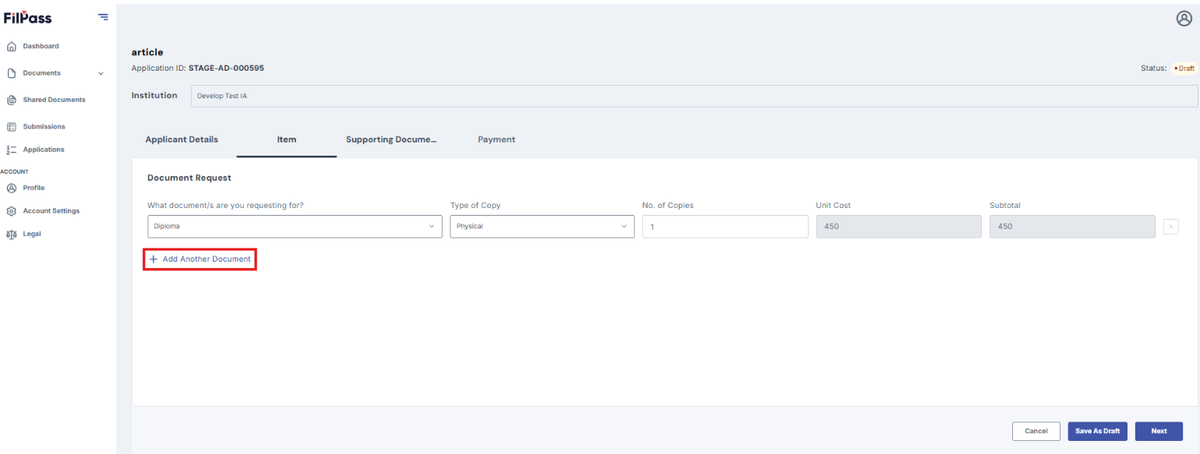
Task: Select the Submissions sidebar icon
Action: (x=11, y=127)
